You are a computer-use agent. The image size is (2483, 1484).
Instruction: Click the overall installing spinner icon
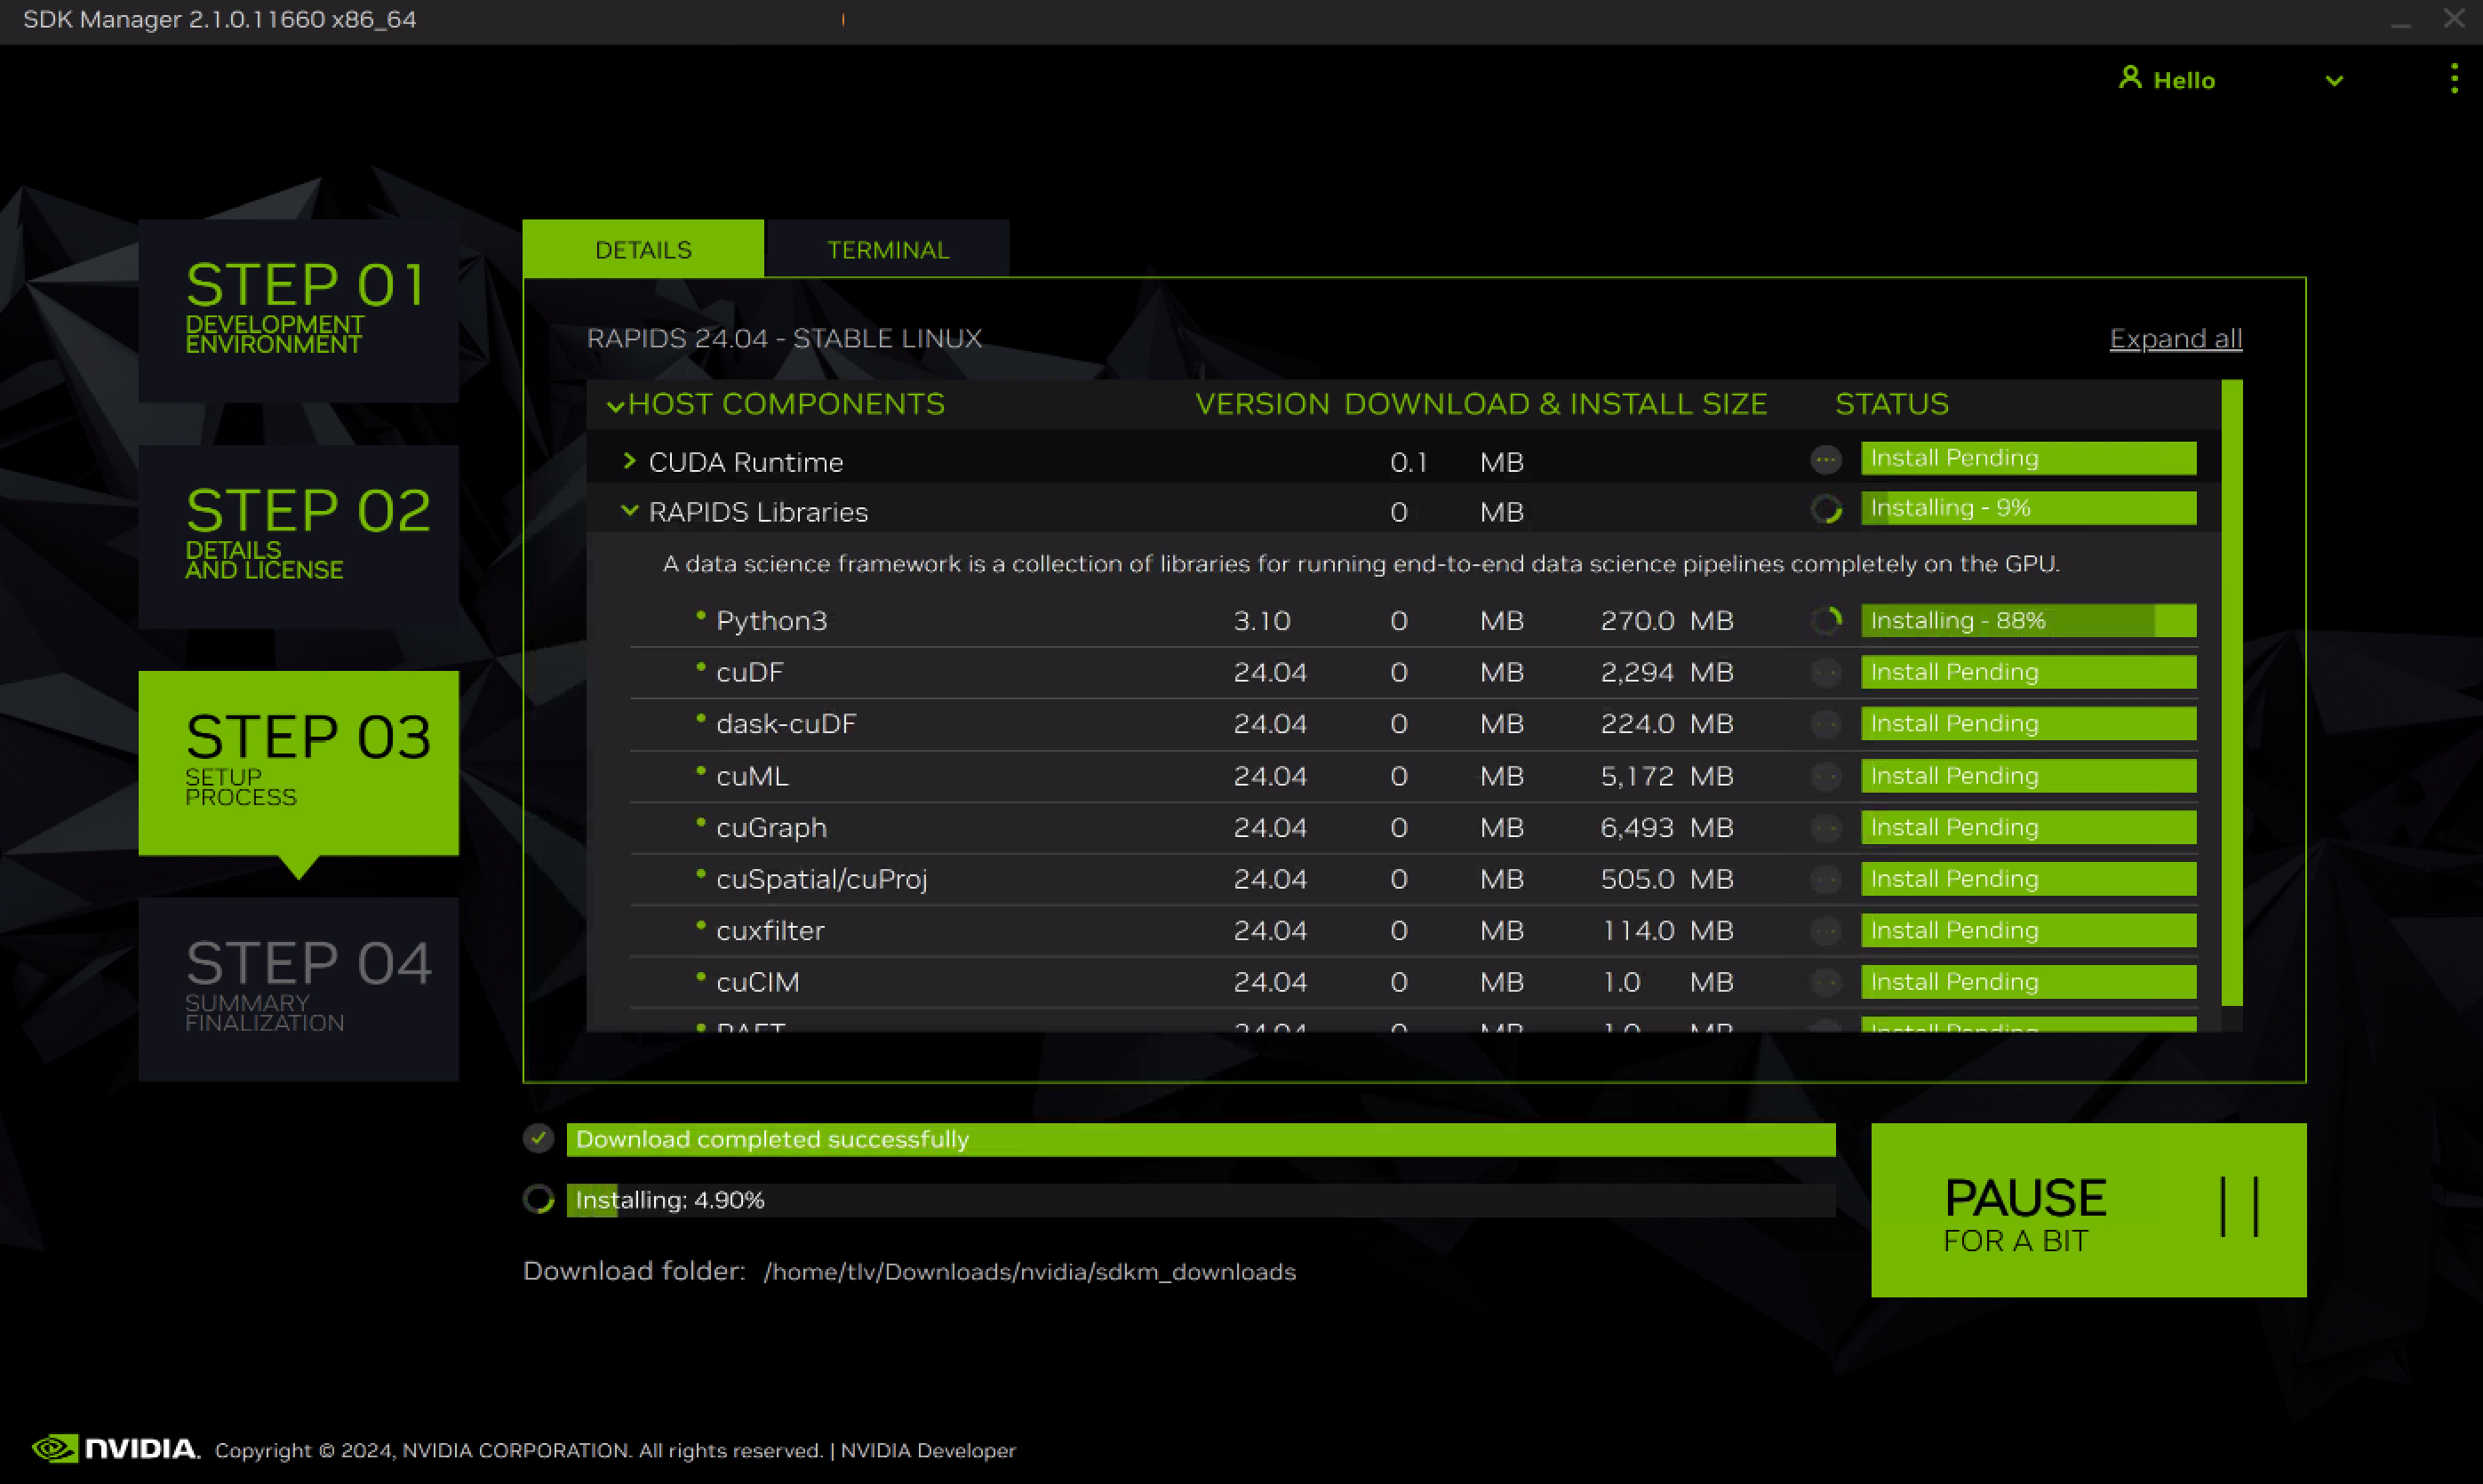[539, 1199]
